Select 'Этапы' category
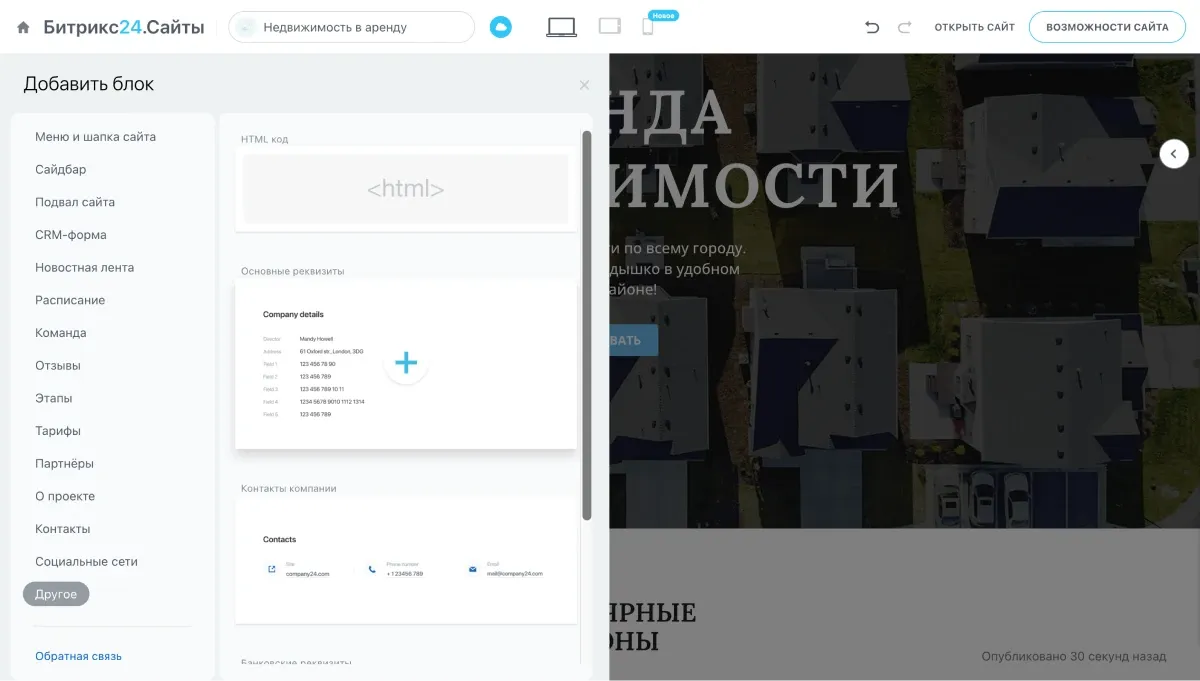Screen dimensions: 1200x681 point(53,398)
